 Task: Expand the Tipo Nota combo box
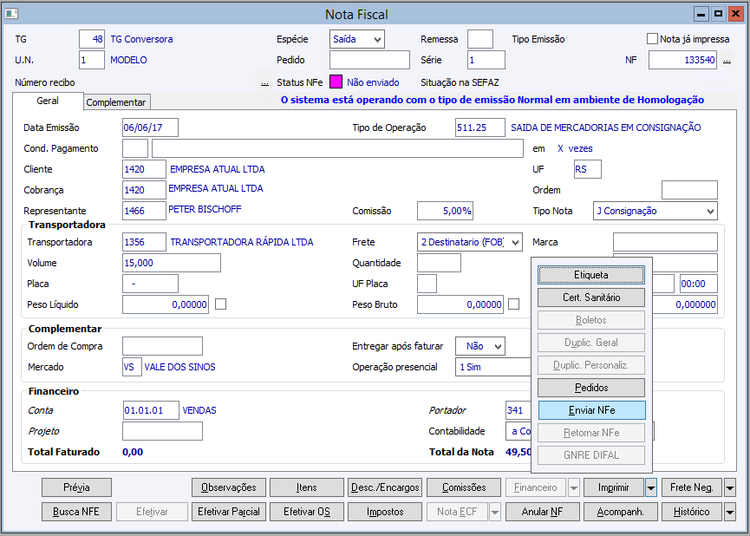coord(709,211)
